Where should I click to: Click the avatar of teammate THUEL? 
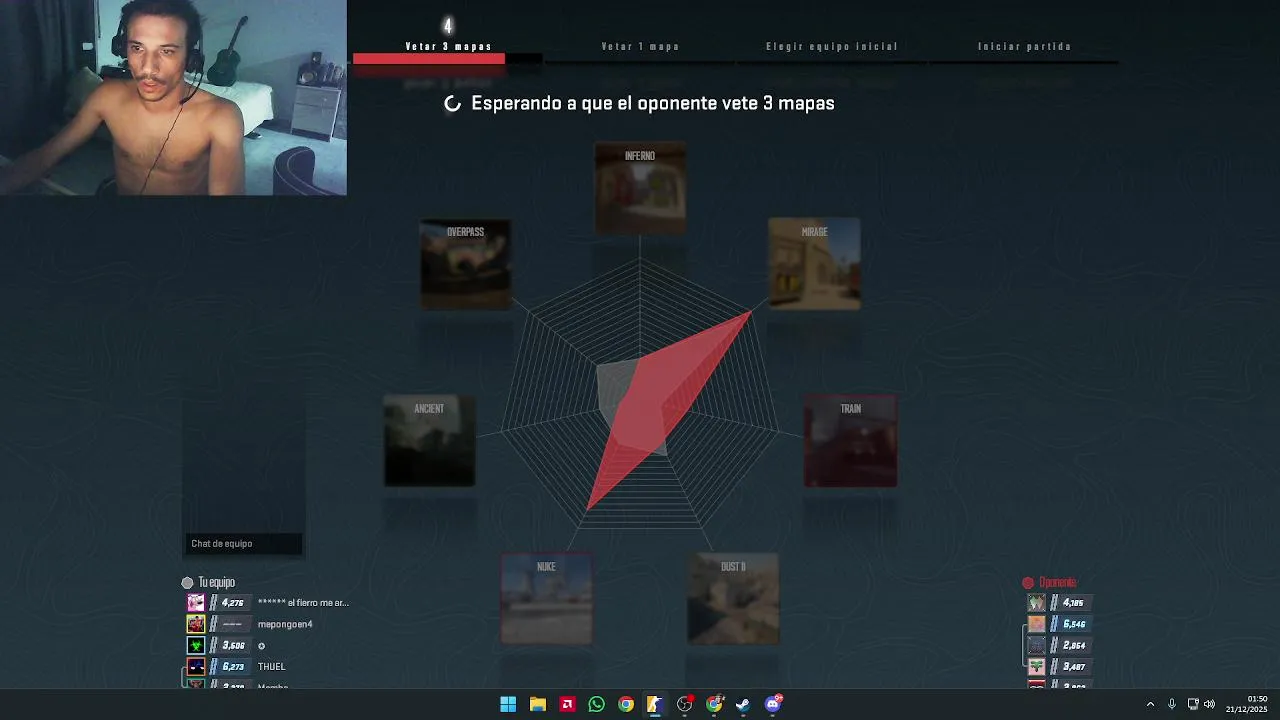196,667
